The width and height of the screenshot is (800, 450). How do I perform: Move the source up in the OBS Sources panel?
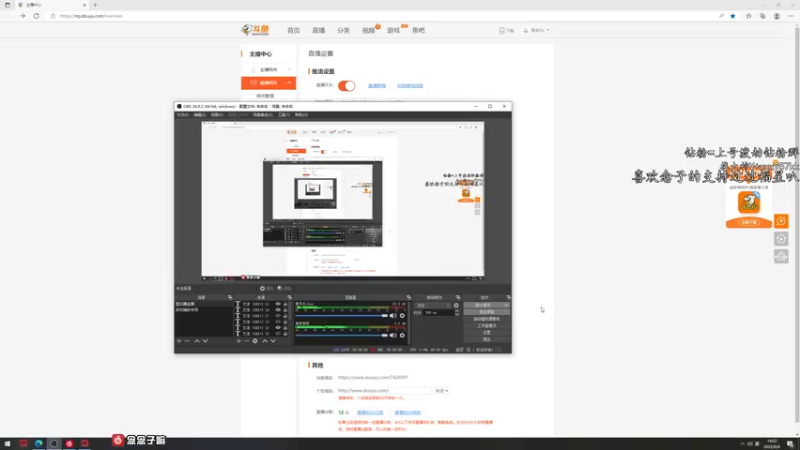[265, 341]
